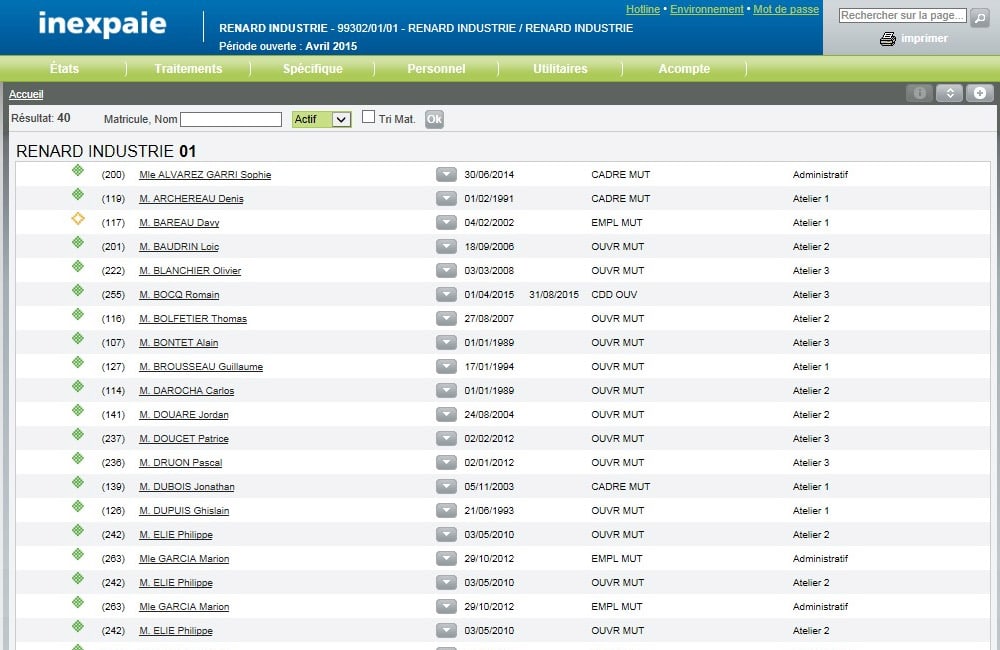Click the imprimer print label
Screen dimensions: 1000x650
[x=924, y=38]
